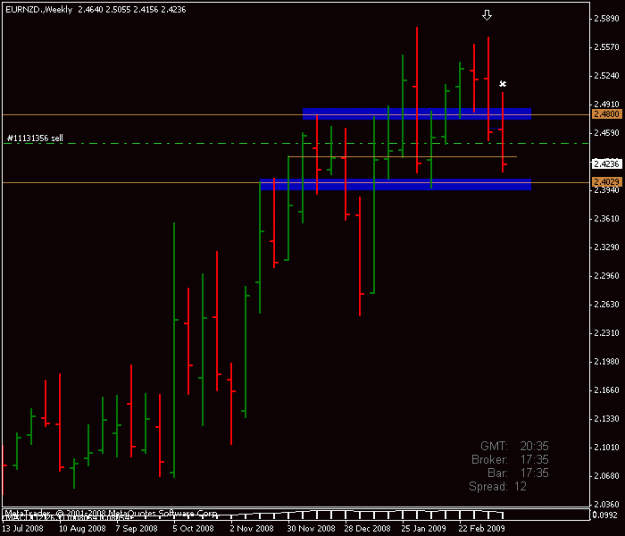The height and width of the screenshot is (536, 625).
Task: Click the 2.5890 price scale value
Action: (606, 18)
